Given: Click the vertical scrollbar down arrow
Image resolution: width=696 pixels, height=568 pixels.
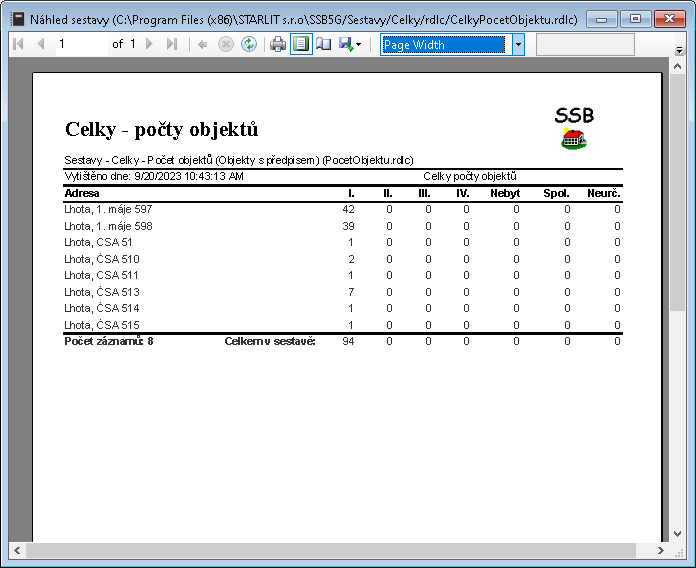Looking at the screenshot, I should 677,535.
